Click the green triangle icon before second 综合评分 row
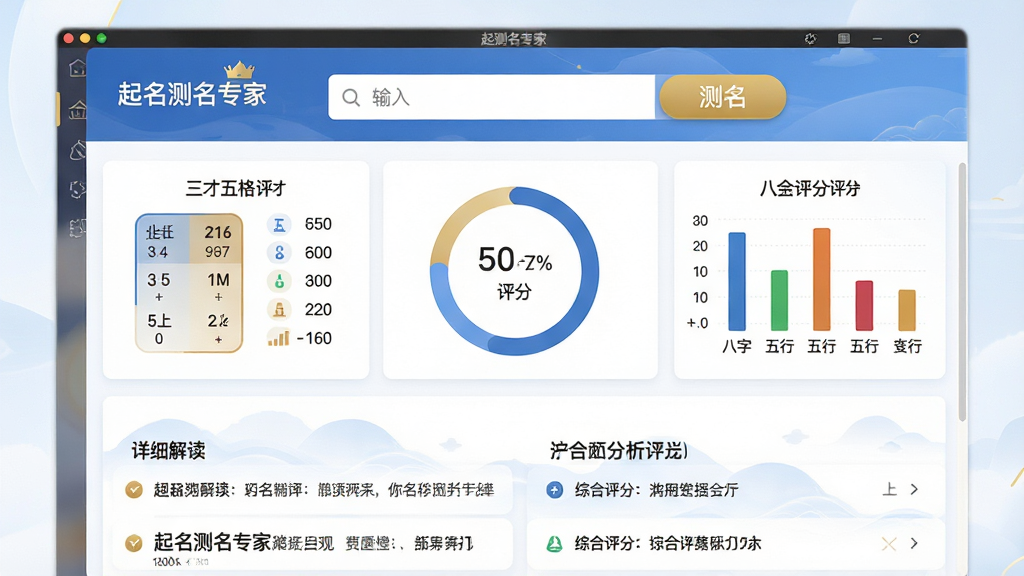Screen dimensions: 1024x576 (x=554, y=543)
